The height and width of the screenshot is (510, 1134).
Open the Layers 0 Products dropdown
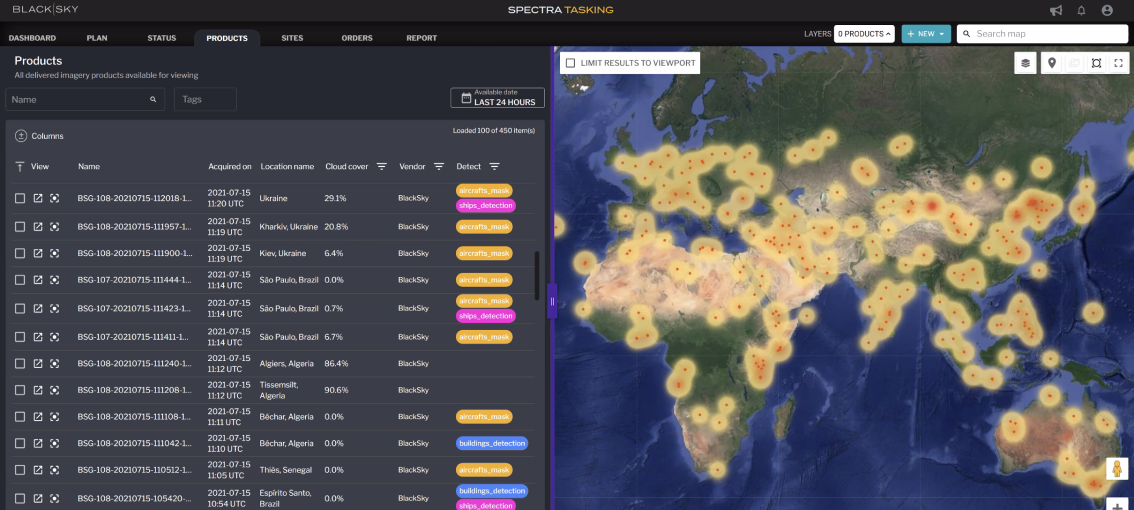(x=864, y=34)
